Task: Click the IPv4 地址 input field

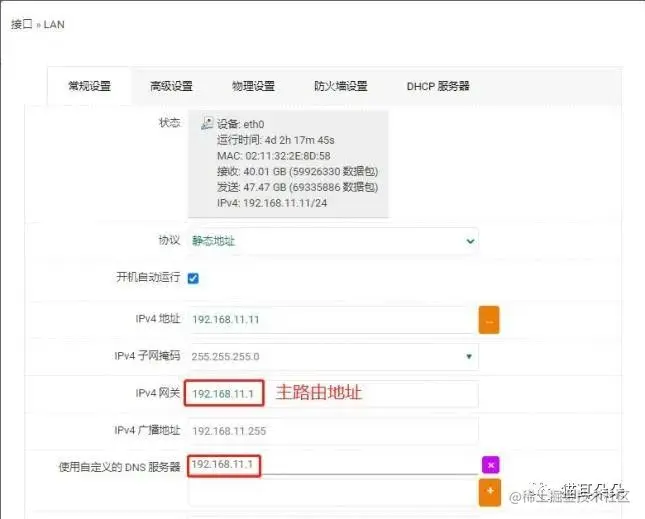Action: point(333,320)
